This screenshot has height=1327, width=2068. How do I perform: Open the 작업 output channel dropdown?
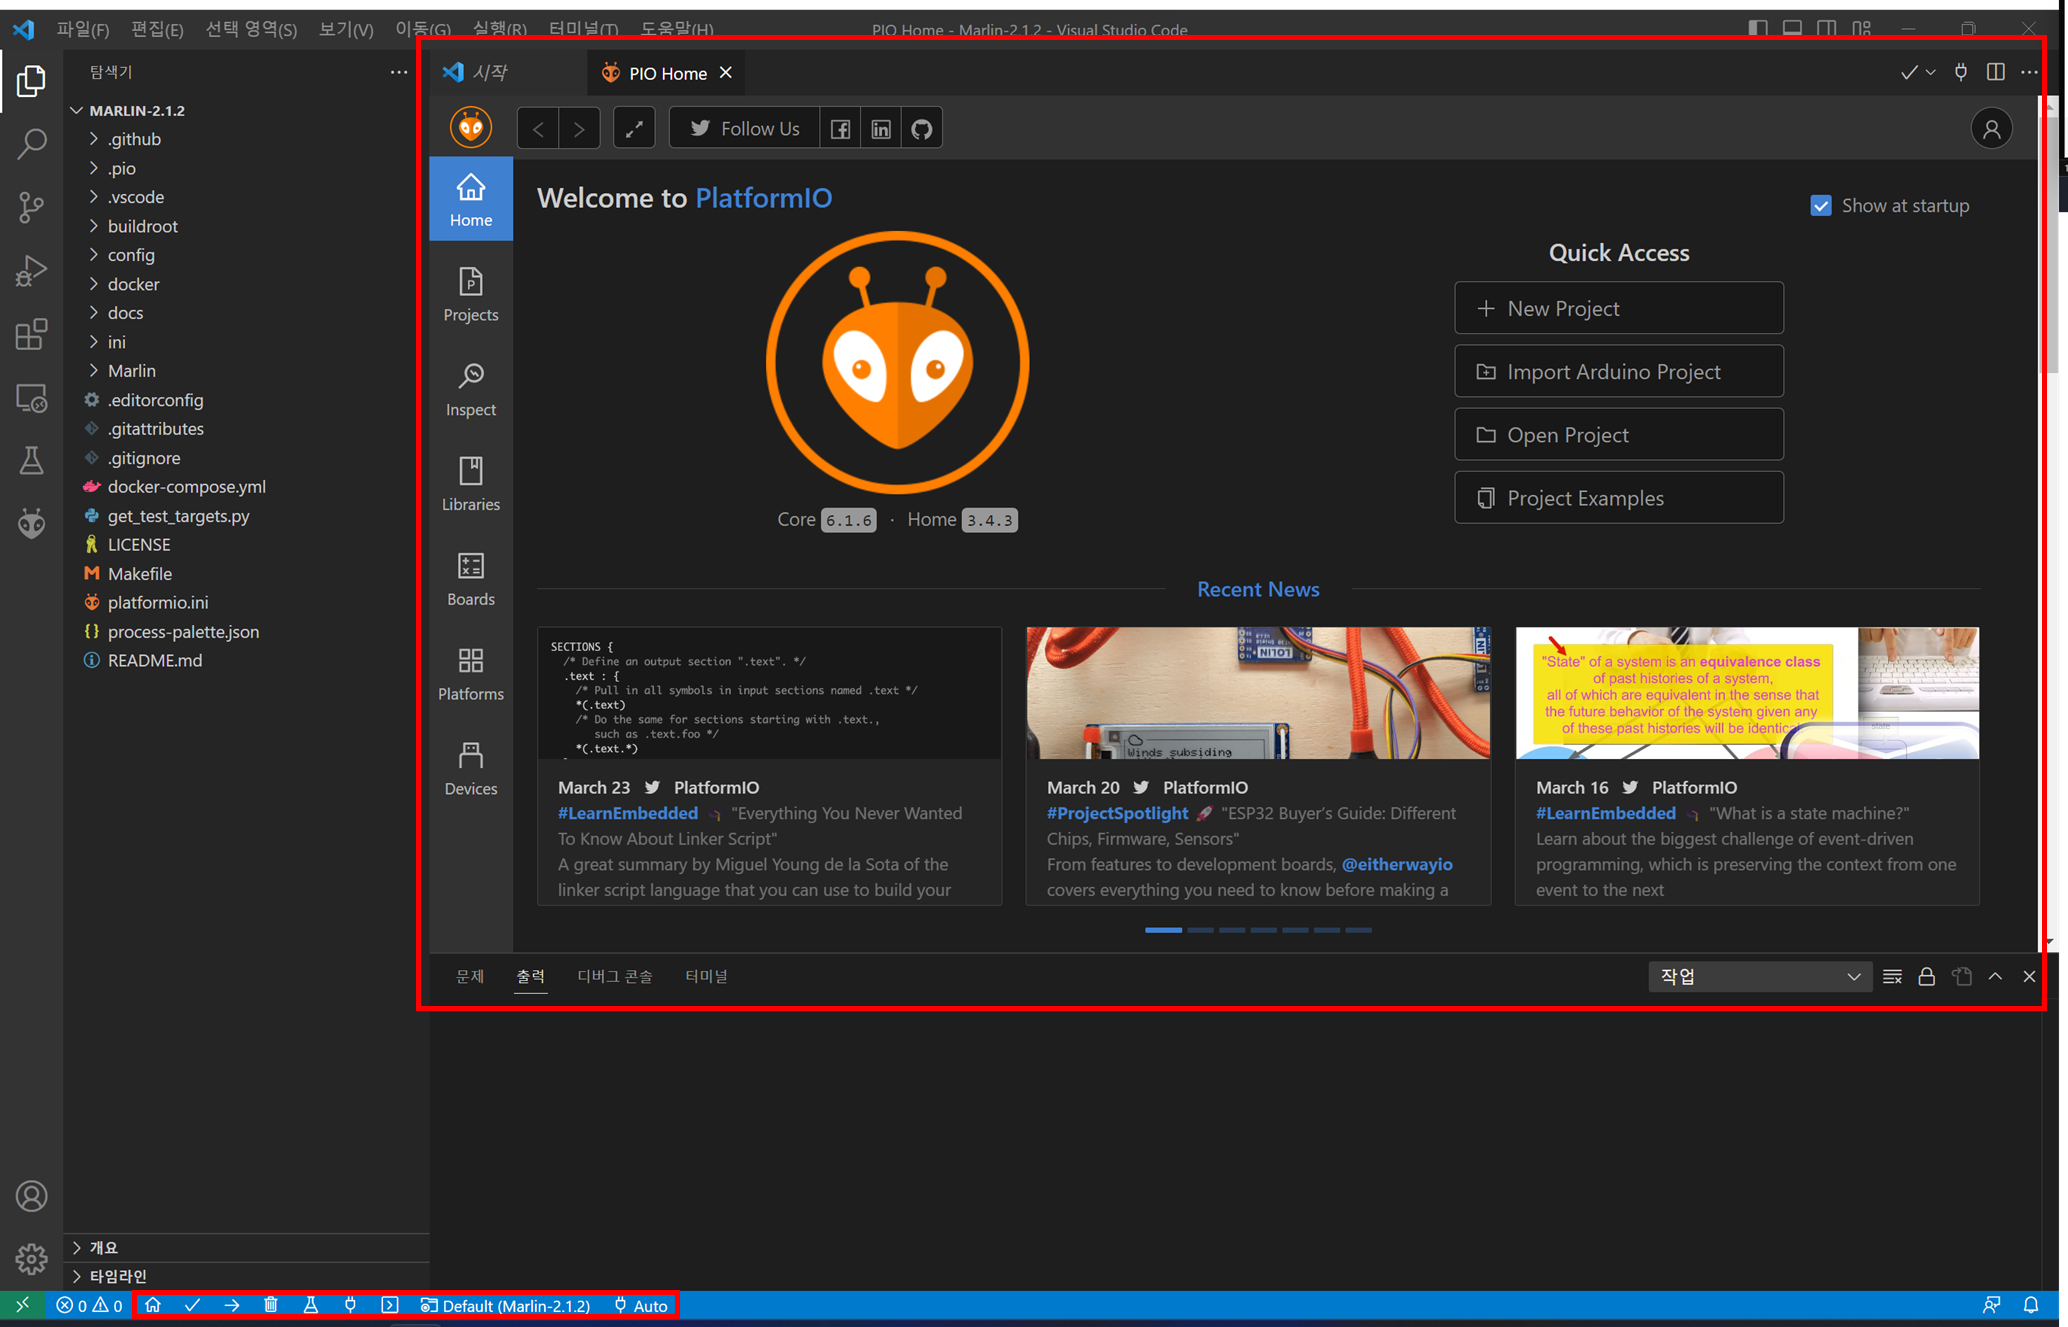coord(1759,977)
